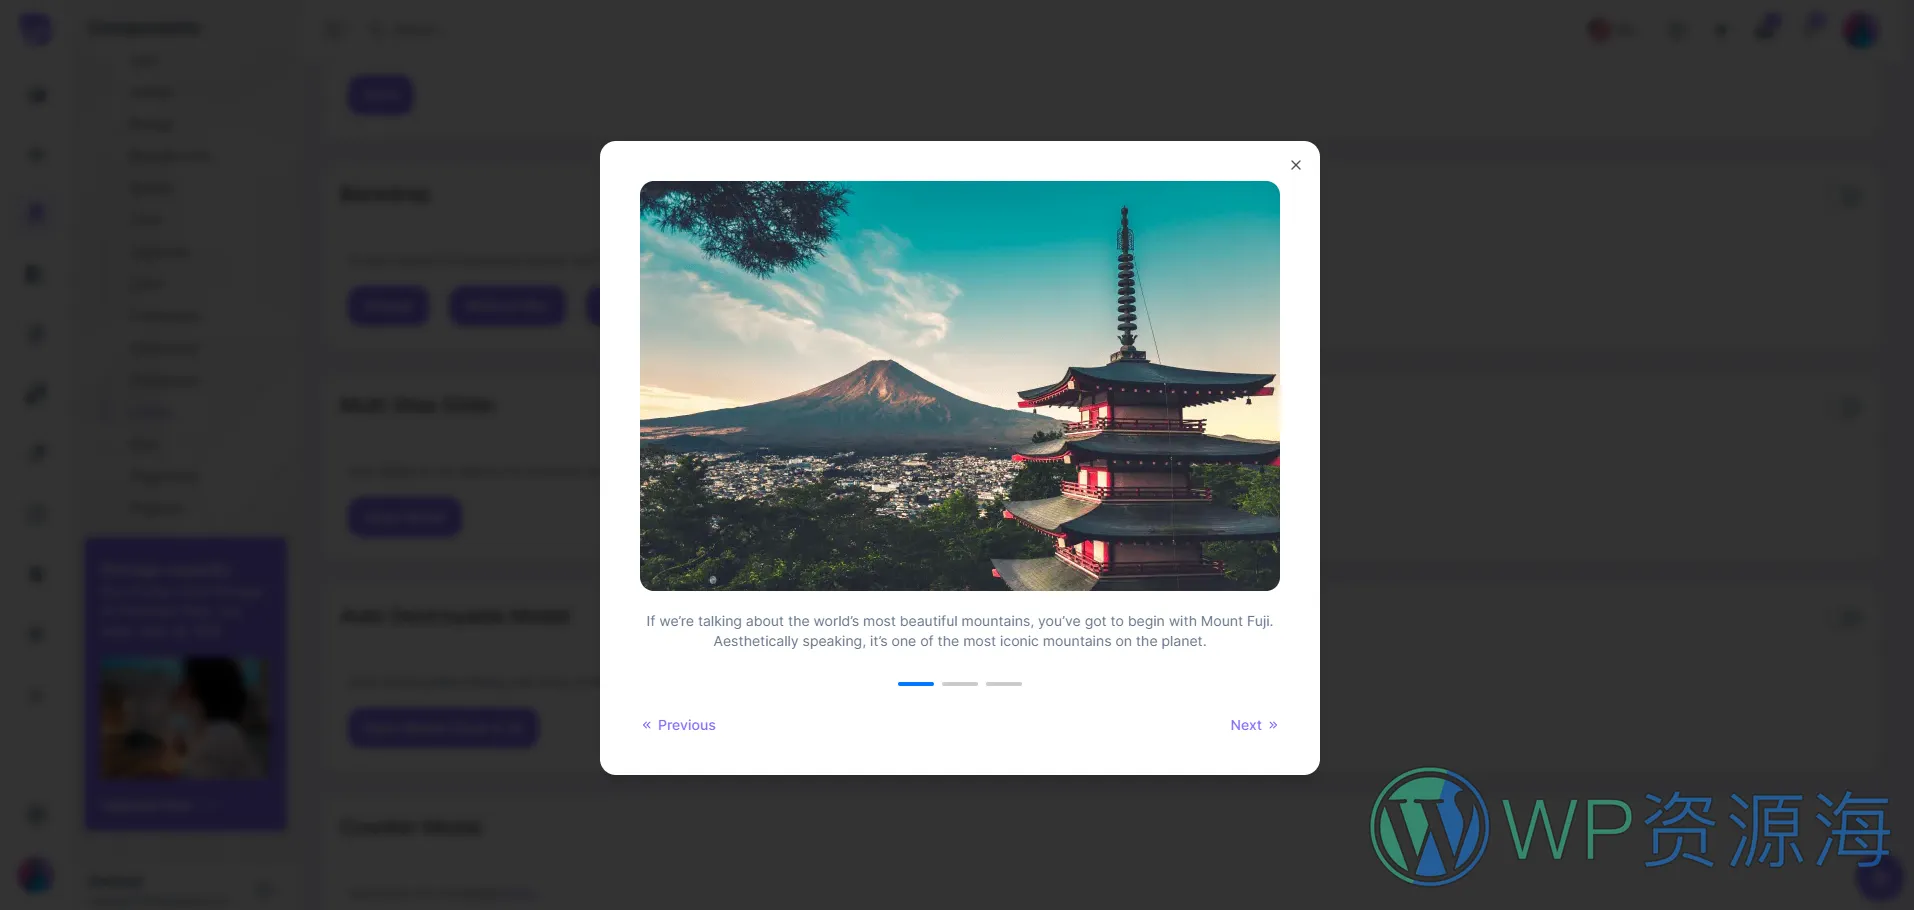
Task: Jump to the second slide indicator bar
Action: (959, 684)
